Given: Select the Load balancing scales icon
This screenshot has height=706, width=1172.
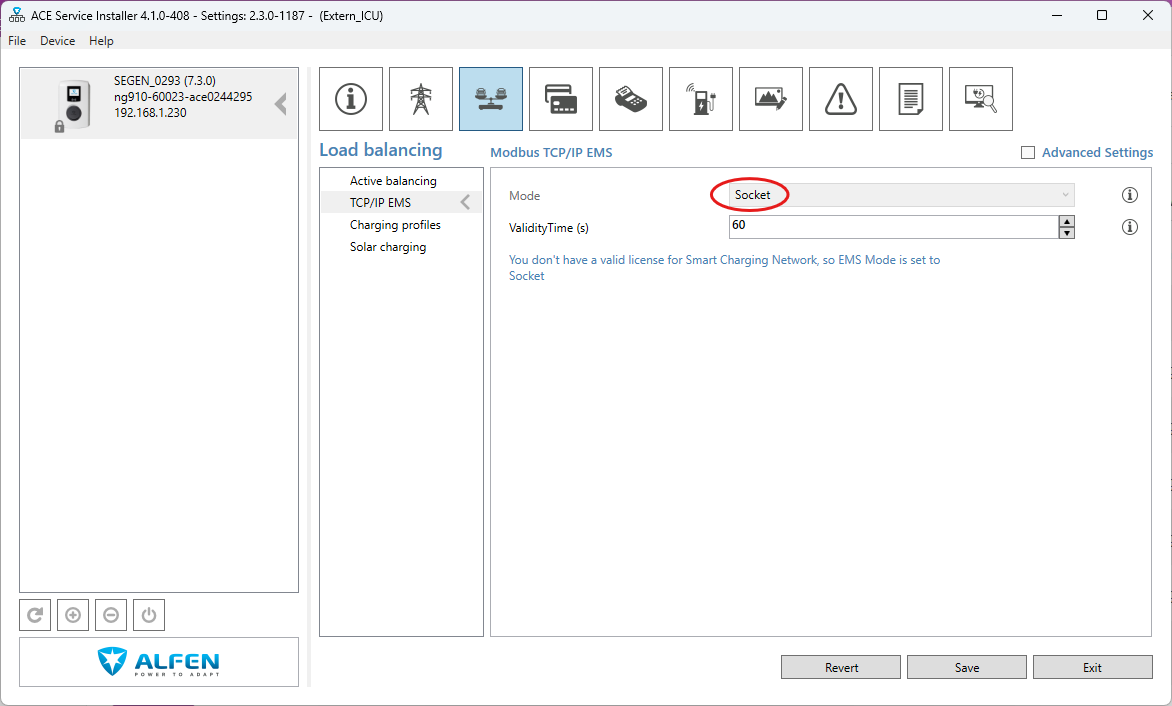Looking at the screenshot, I should click(491, 99).
